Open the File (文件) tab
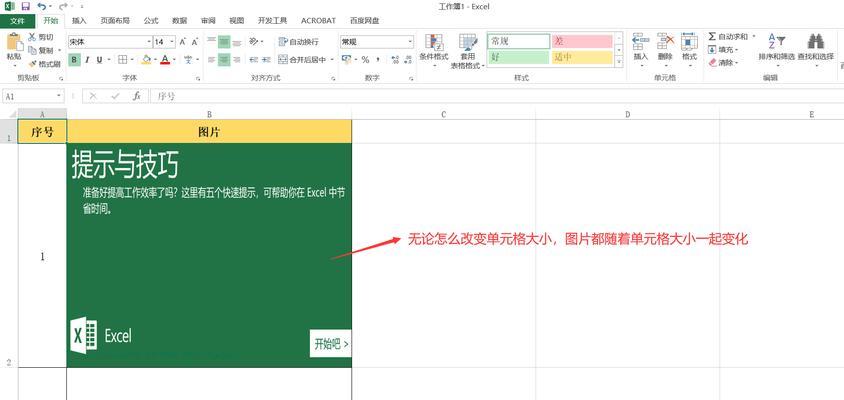The width and height of the screenshot is (844, 400). [17, 20]
